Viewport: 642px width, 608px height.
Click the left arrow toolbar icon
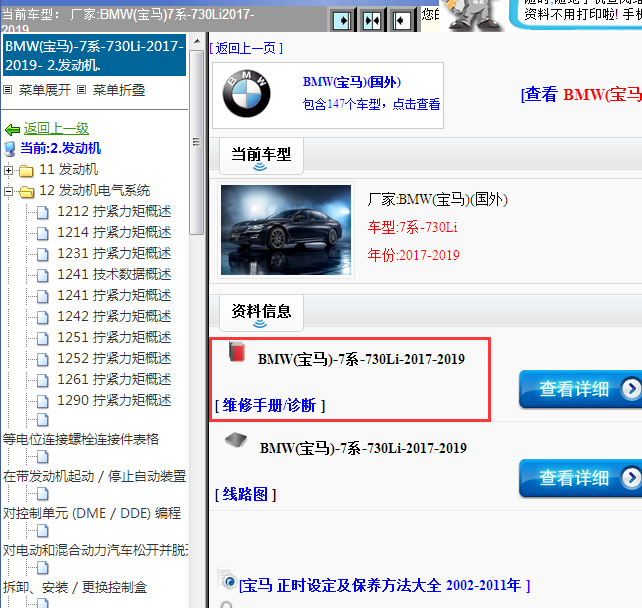click(x=401, y=20)
